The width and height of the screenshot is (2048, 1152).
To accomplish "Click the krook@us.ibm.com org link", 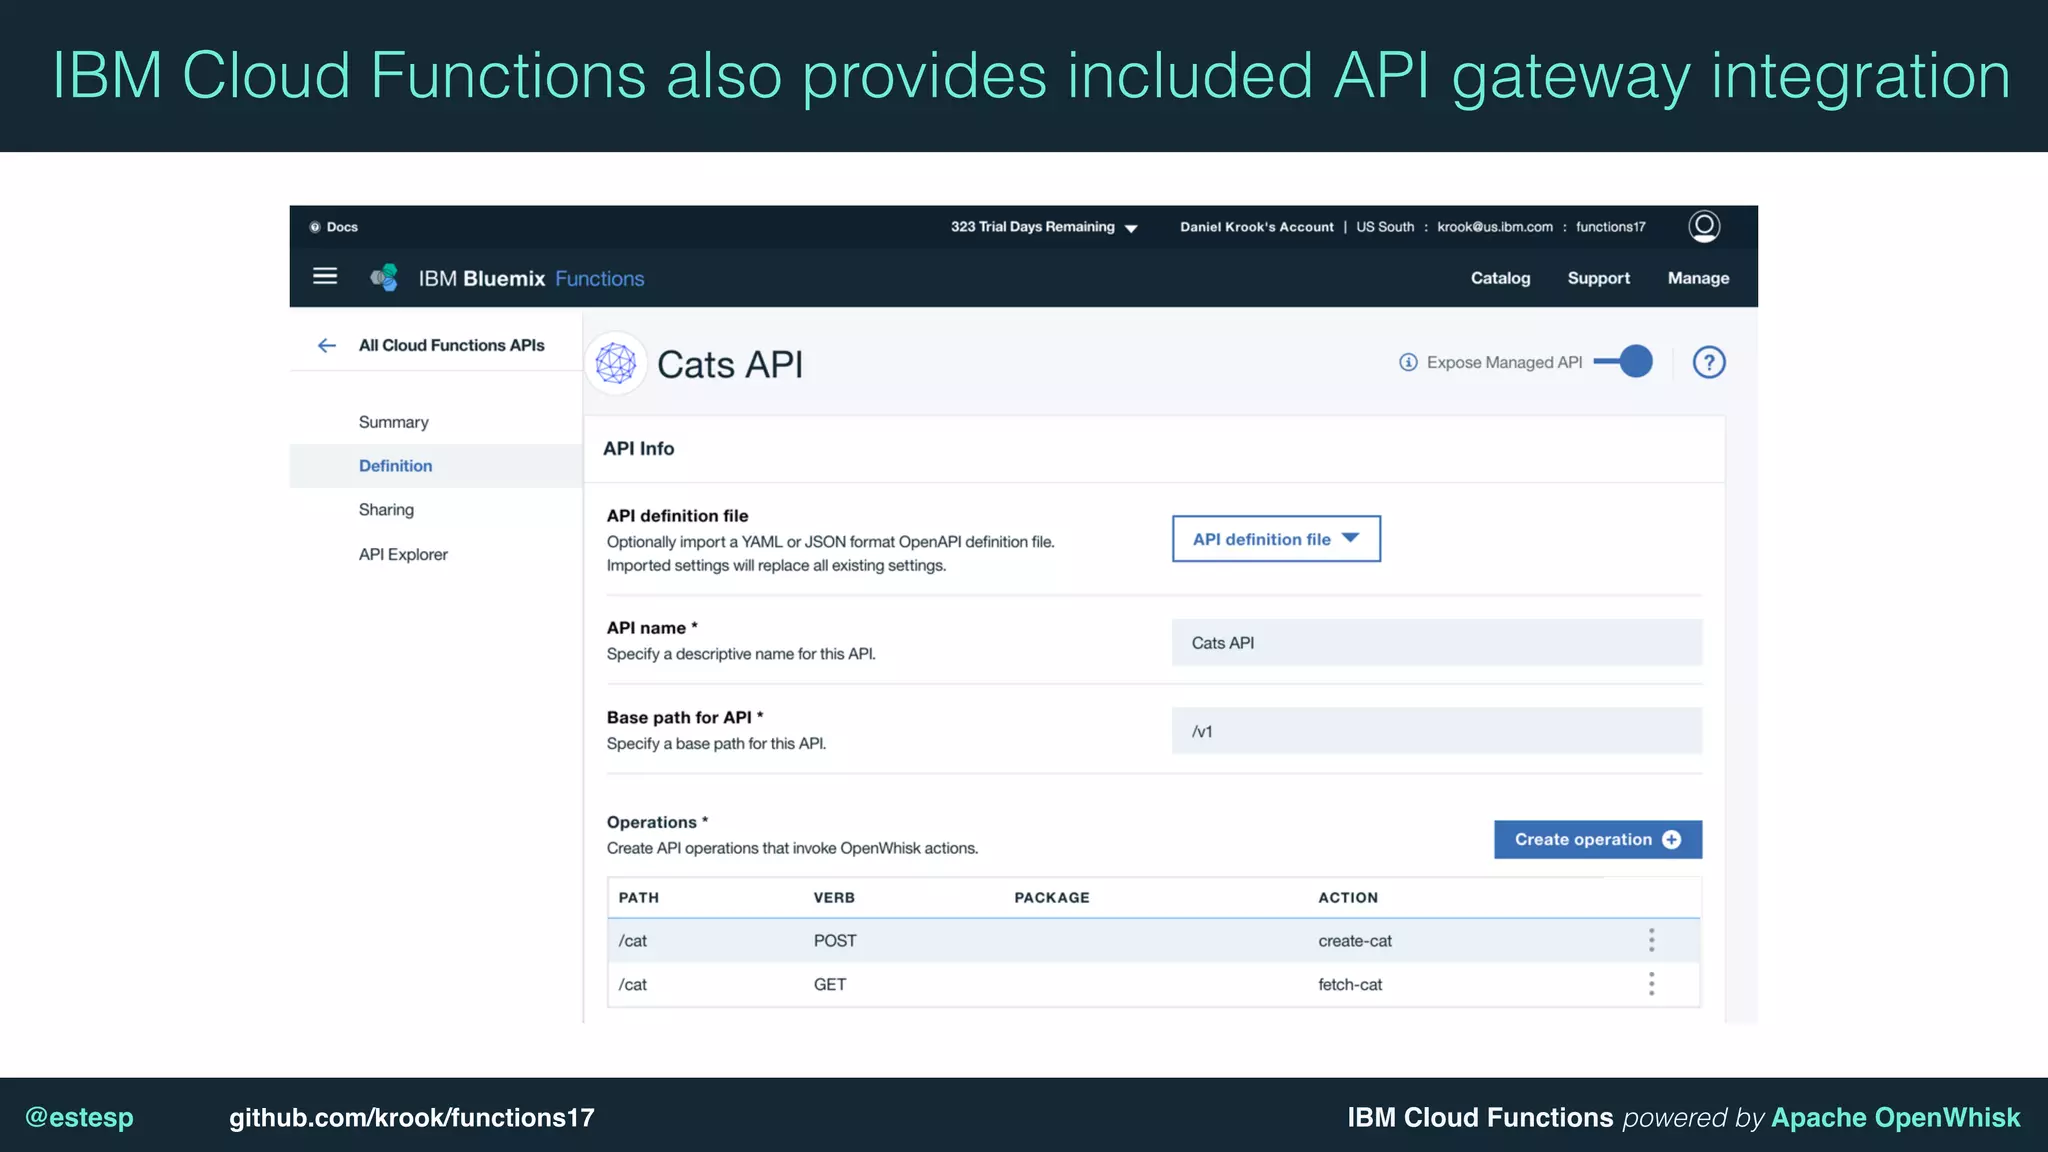I will pyautogui.click(x=1495, y=227).
